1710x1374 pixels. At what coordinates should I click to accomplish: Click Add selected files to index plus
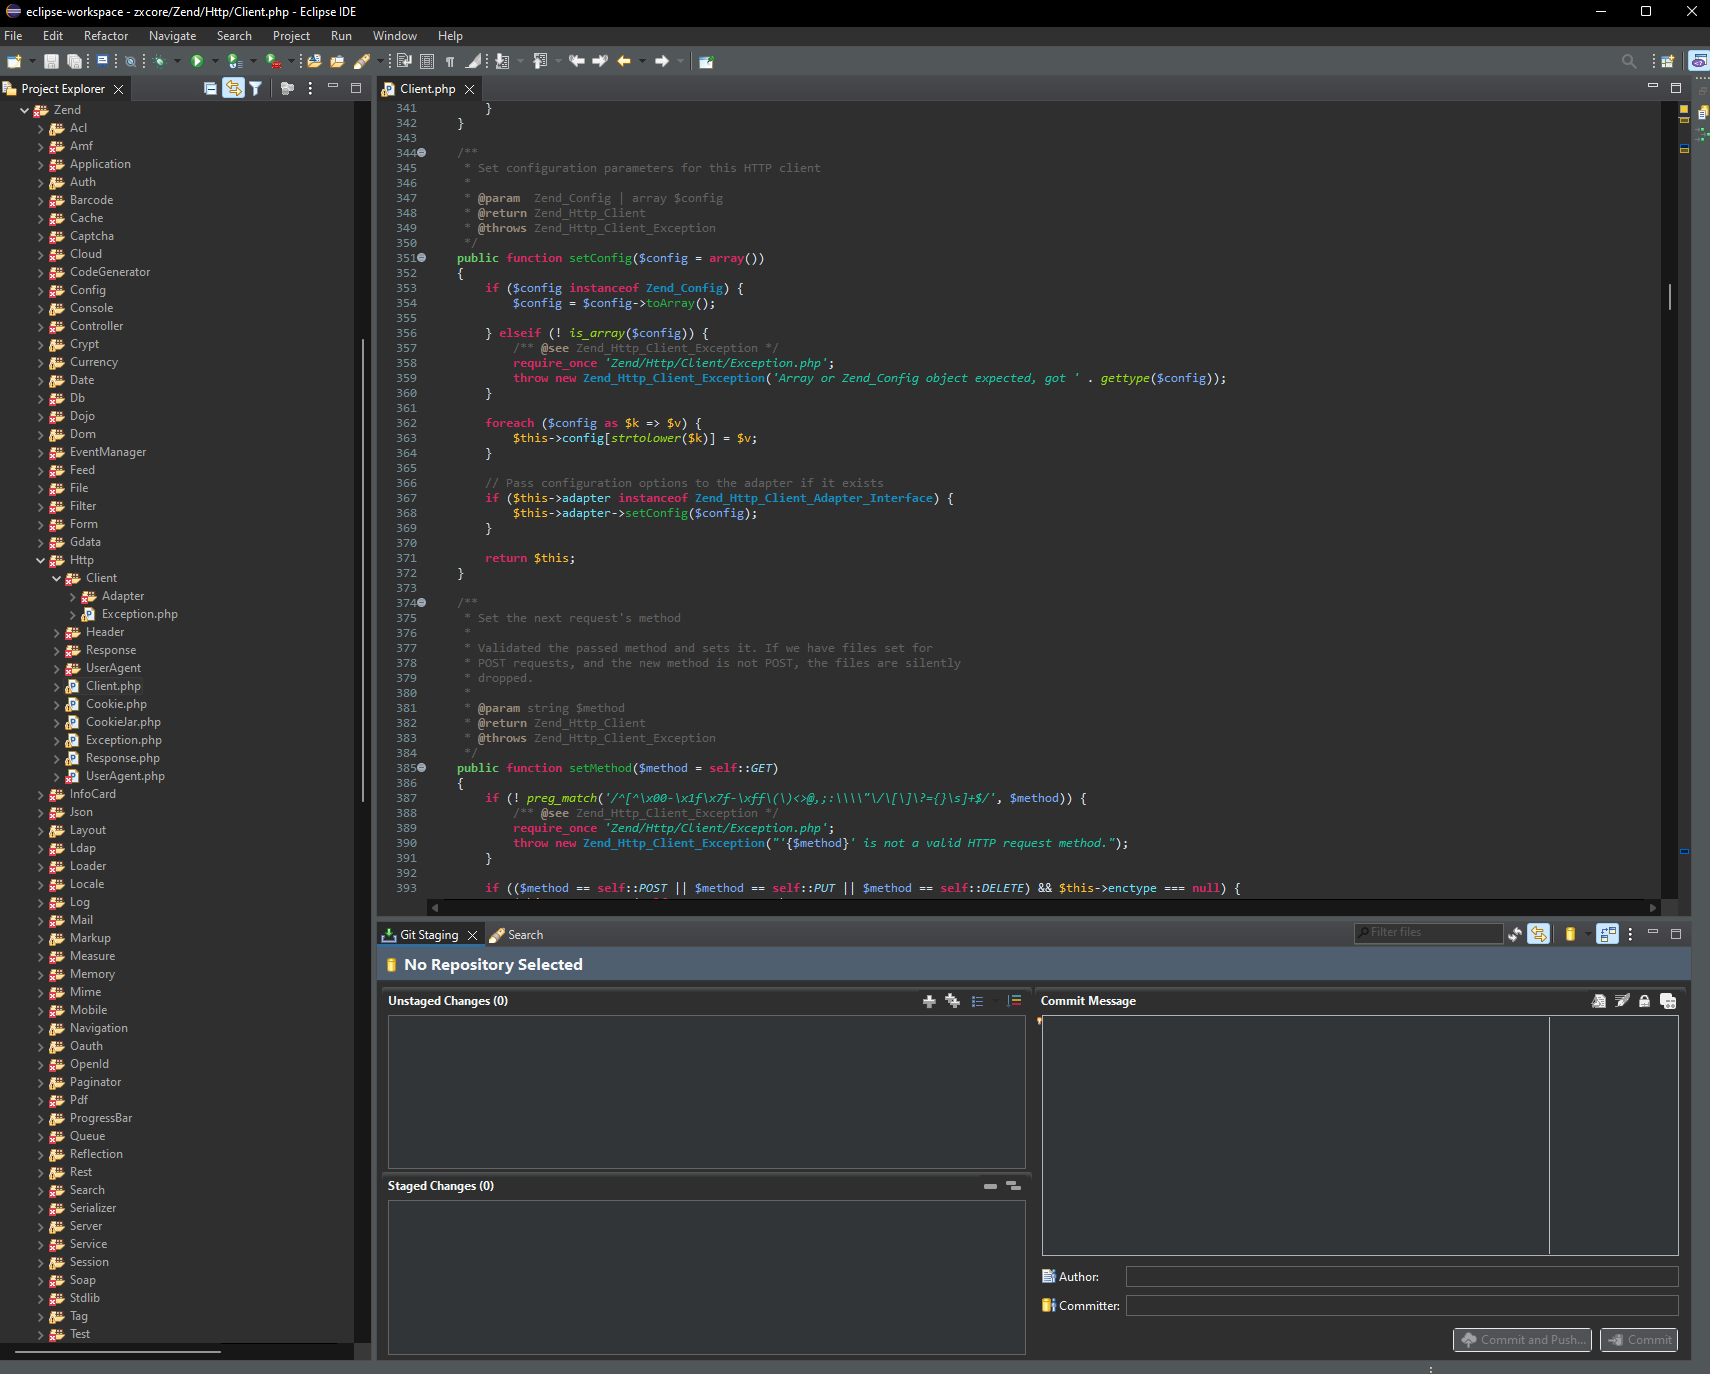point(929,1001)
